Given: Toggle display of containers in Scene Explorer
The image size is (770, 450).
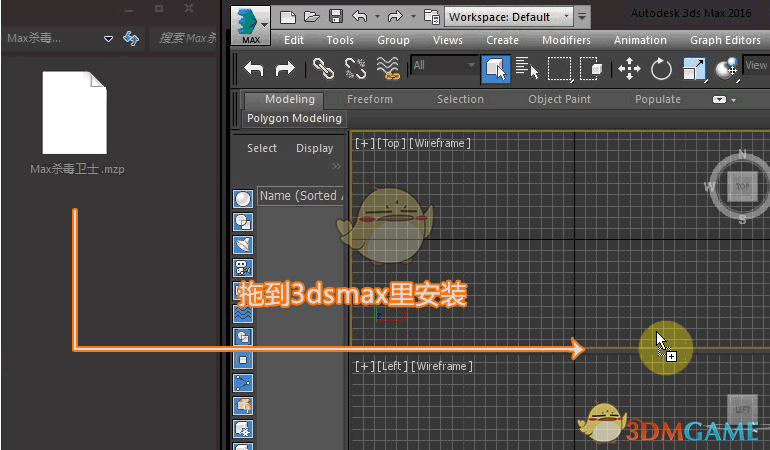Looking at the screenshot, I should tap(243, 406).
